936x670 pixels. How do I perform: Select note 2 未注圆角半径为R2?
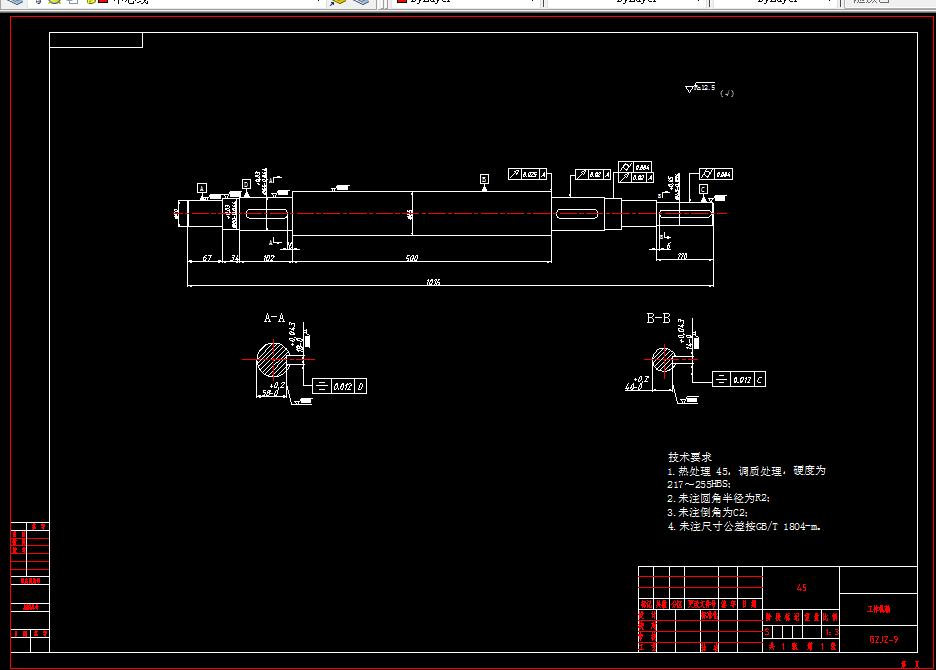pyautogui.click(x=718, y=498)
